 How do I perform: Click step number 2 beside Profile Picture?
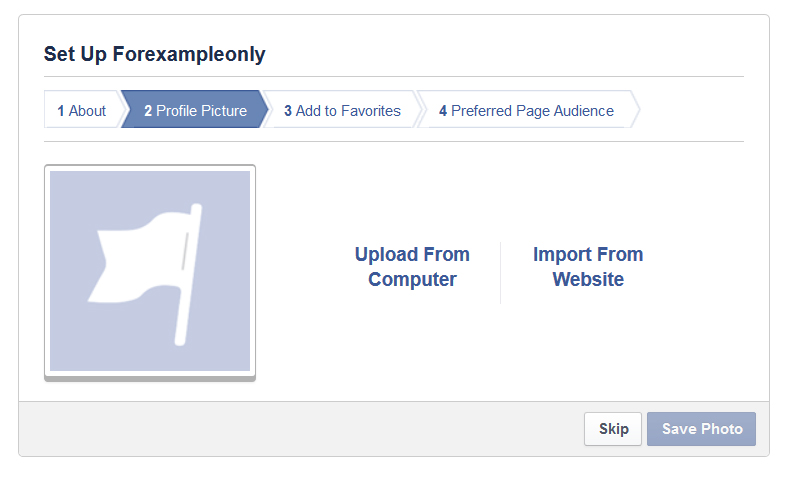(x=148, y=111)
